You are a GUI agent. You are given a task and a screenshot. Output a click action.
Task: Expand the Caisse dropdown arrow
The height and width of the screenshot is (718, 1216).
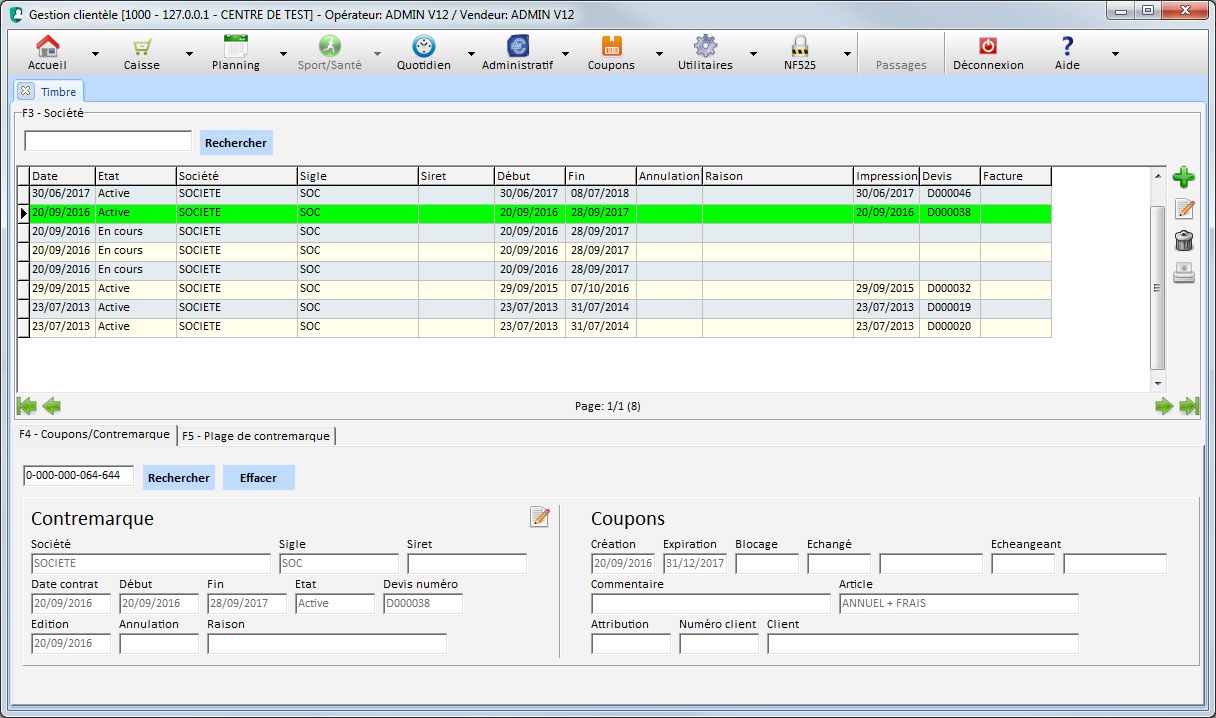[189, 54]
